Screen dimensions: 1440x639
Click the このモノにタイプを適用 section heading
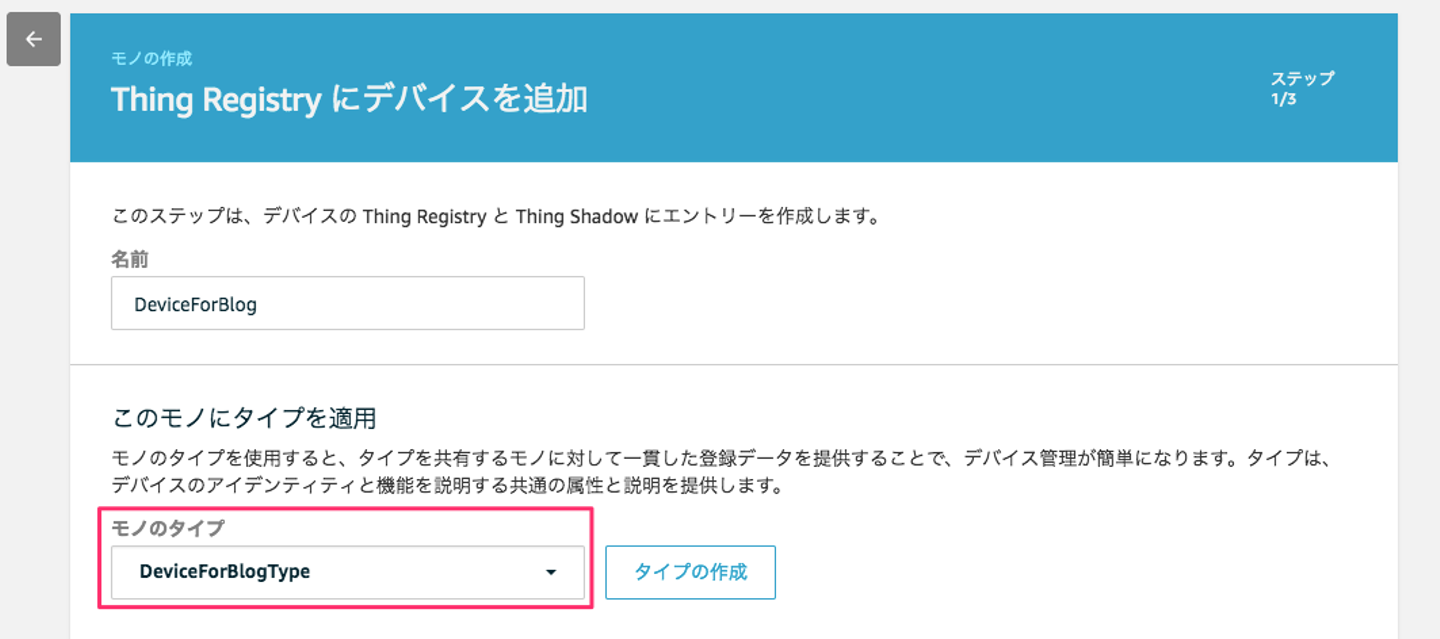click(243, 417)
